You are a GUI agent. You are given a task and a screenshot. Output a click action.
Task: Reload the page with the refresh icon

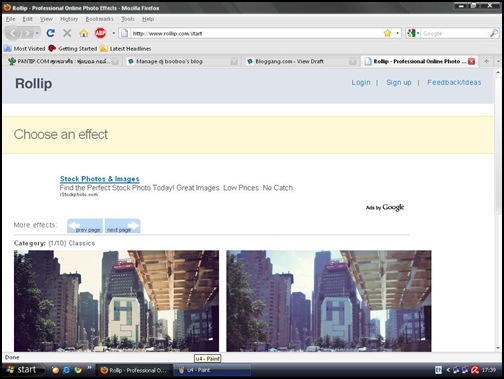pos(51,33)
